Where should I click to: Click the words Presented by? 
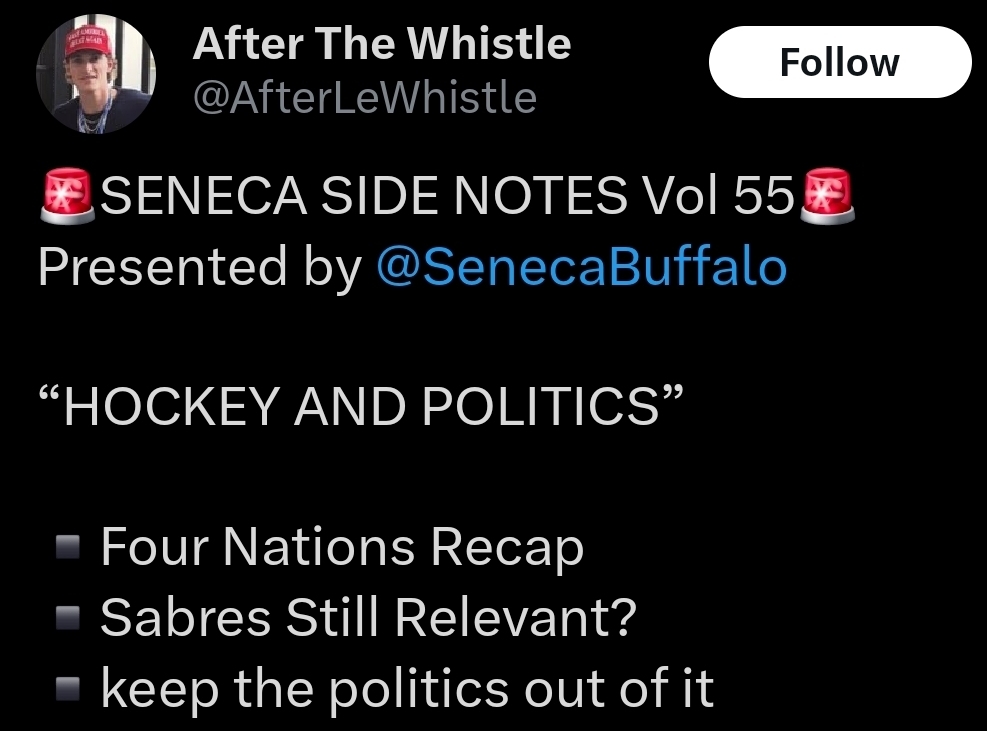point(200,267)
